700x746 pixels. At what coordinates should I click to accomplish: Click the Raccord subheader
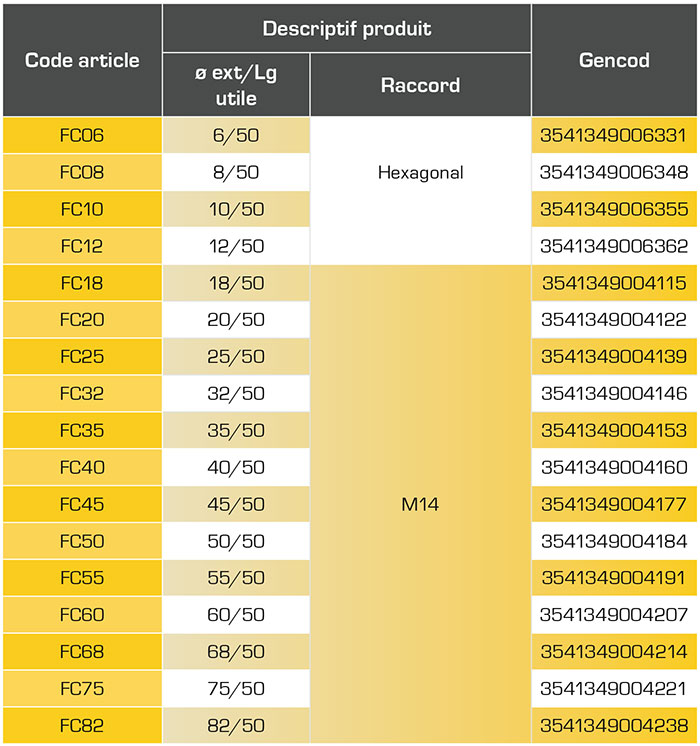click(x=420, y=85)
